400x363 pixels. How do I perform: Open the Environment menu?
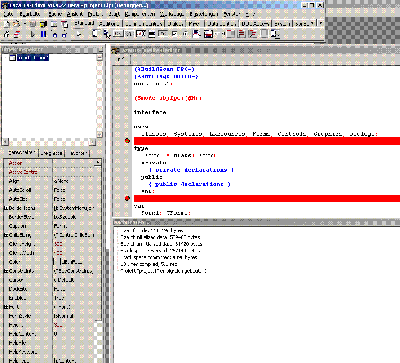pyautogui.click(x=203, y=14)
